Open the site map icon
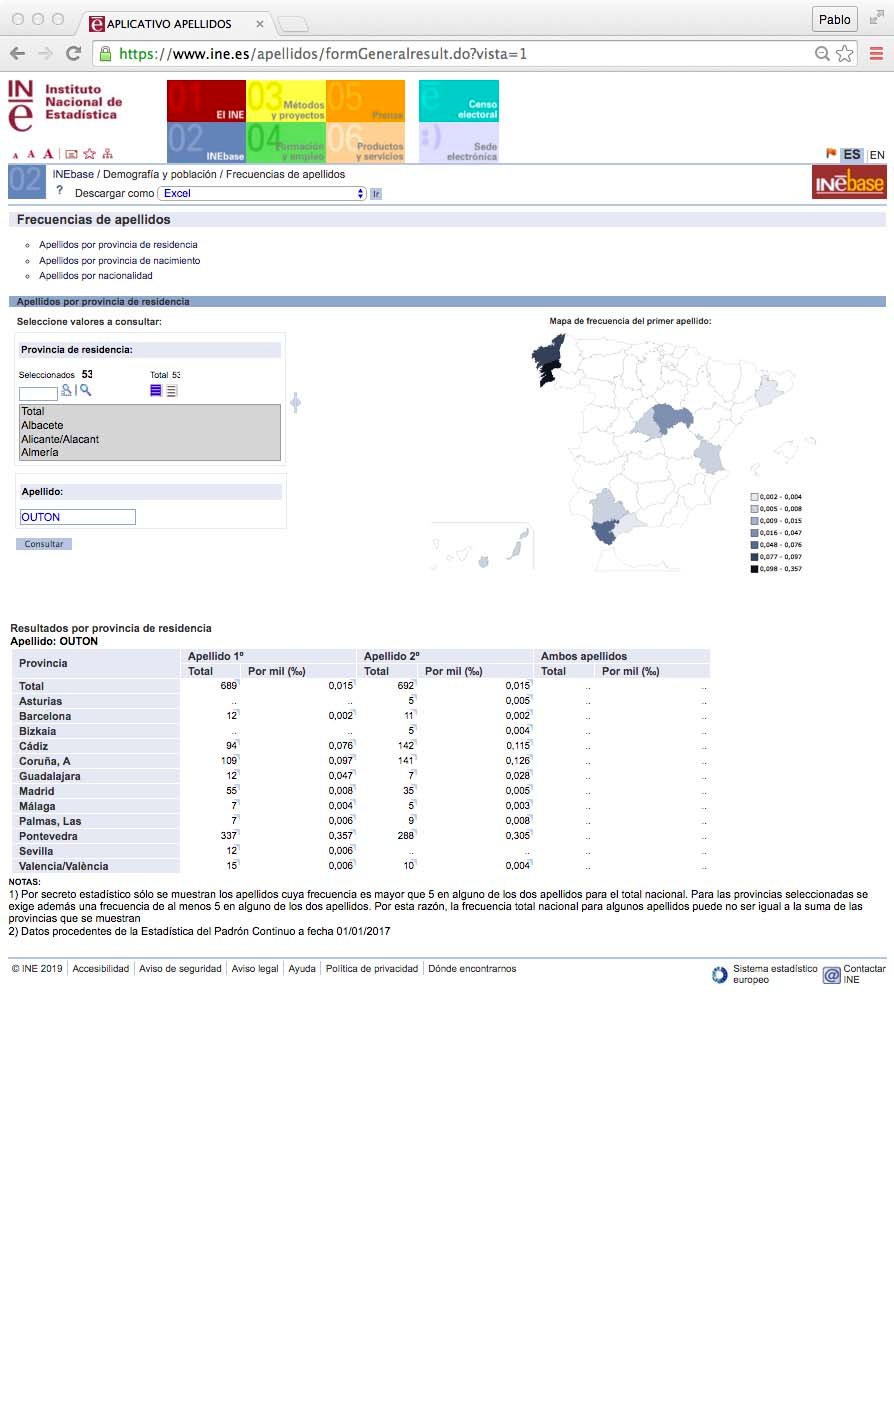The image size is (894, 1414). [107, 154]
